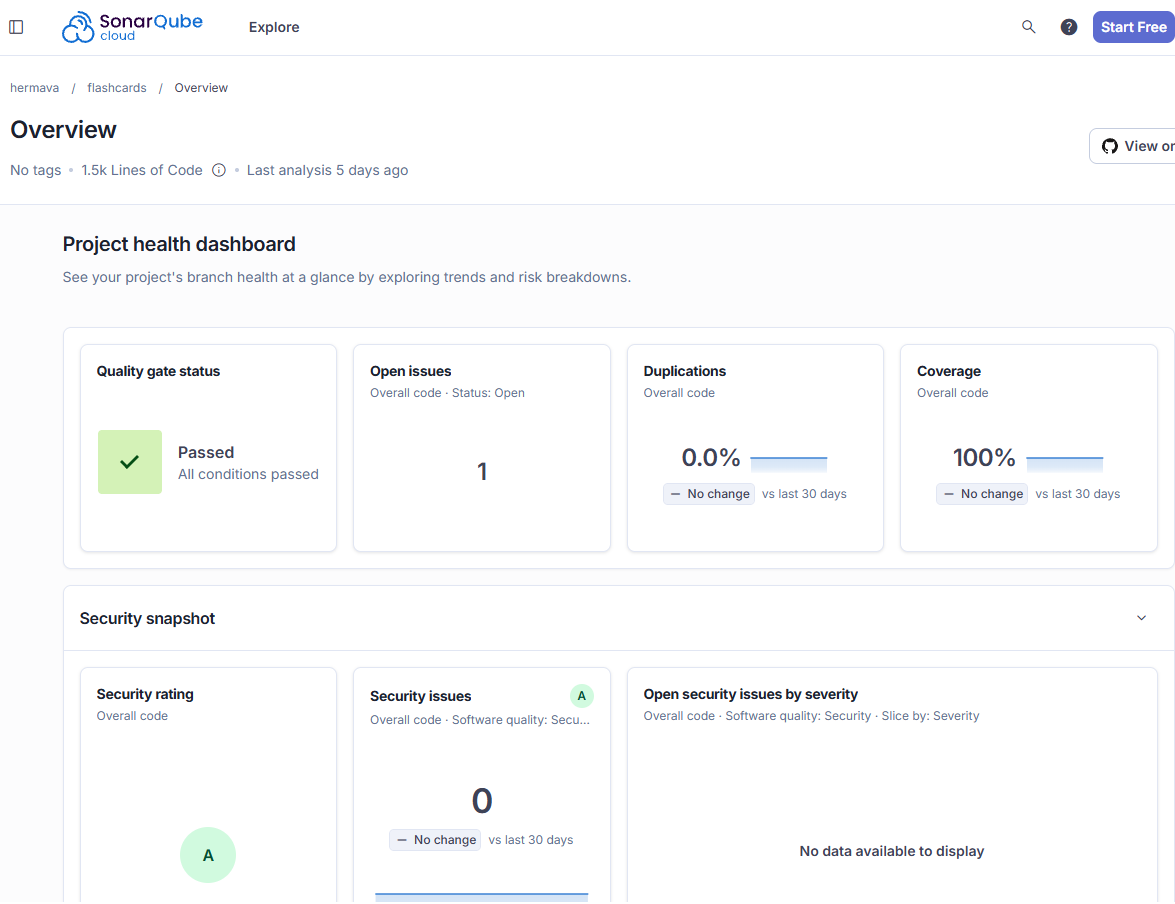The width and height of the screenshot is (1175, 904).
Task: Click No change badge under Coverage
Action: (982, 494)
